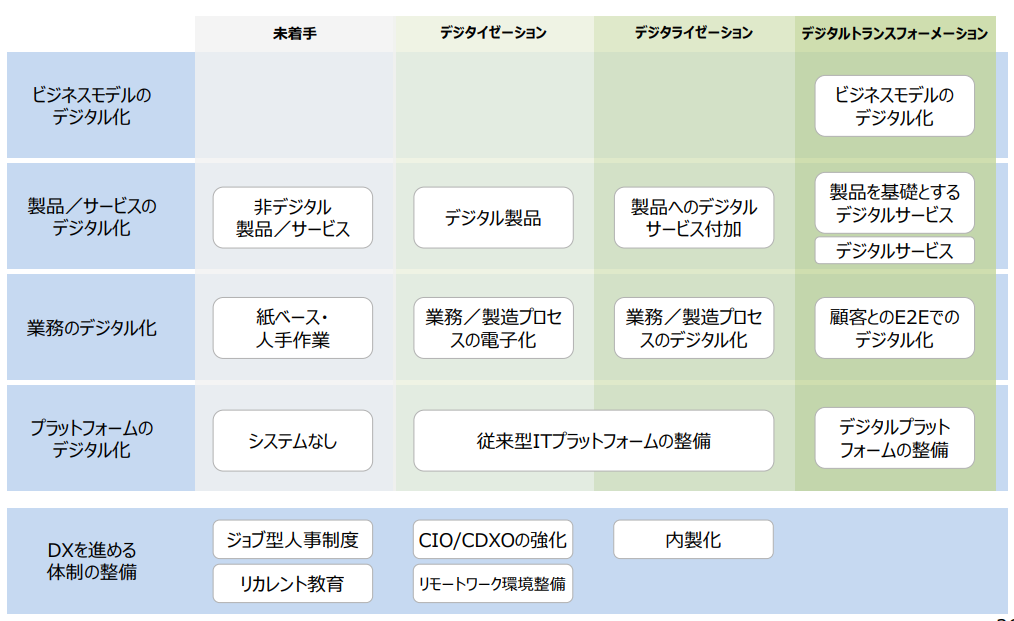The width and height of the screenshot is (1014, 621).
Task: Select the デジタルプラットフォームの整備 box
Action: (894, 439)
